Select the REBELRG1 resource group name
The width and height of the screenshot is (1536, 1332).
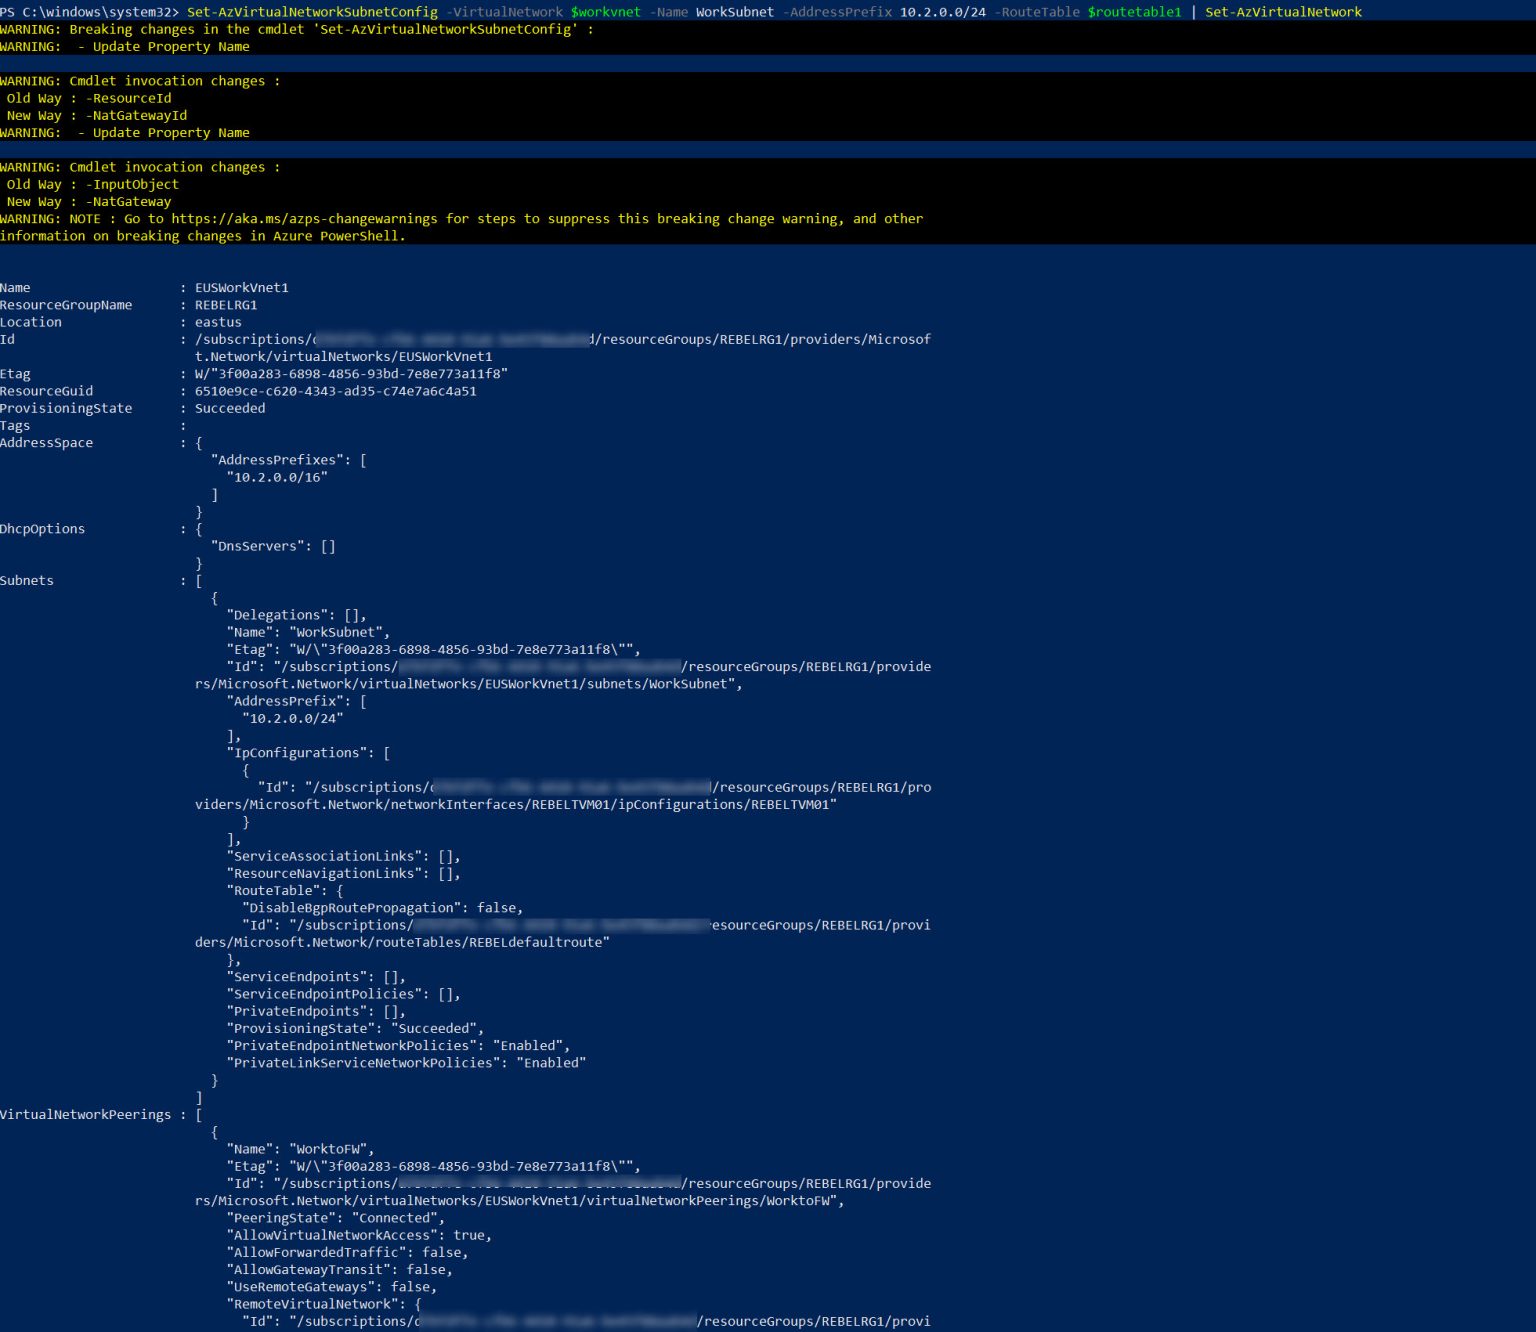226,305
